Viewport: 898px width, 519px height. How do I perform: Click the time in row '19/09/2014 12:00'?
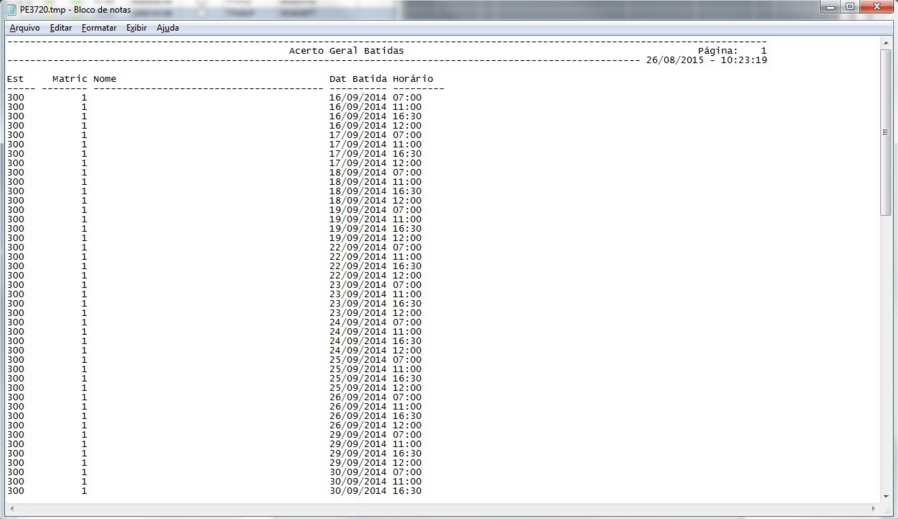coord(407,238)
